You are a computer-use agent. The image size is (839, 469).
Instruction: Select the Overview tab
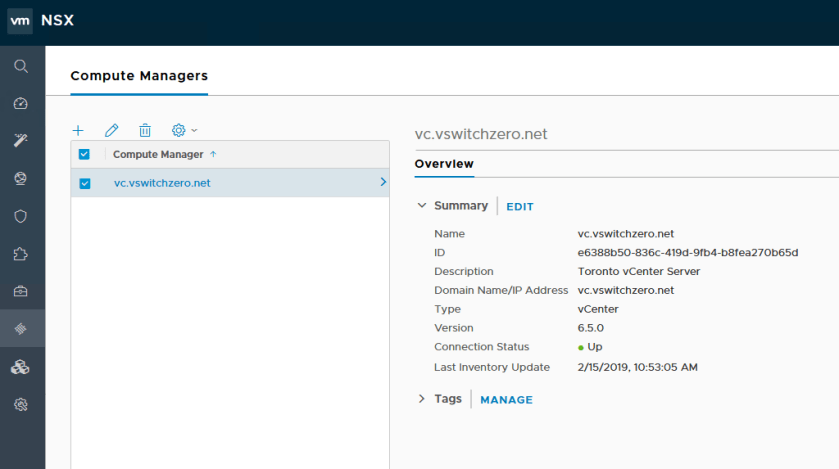pyautogui.click(x=444, y=164)
